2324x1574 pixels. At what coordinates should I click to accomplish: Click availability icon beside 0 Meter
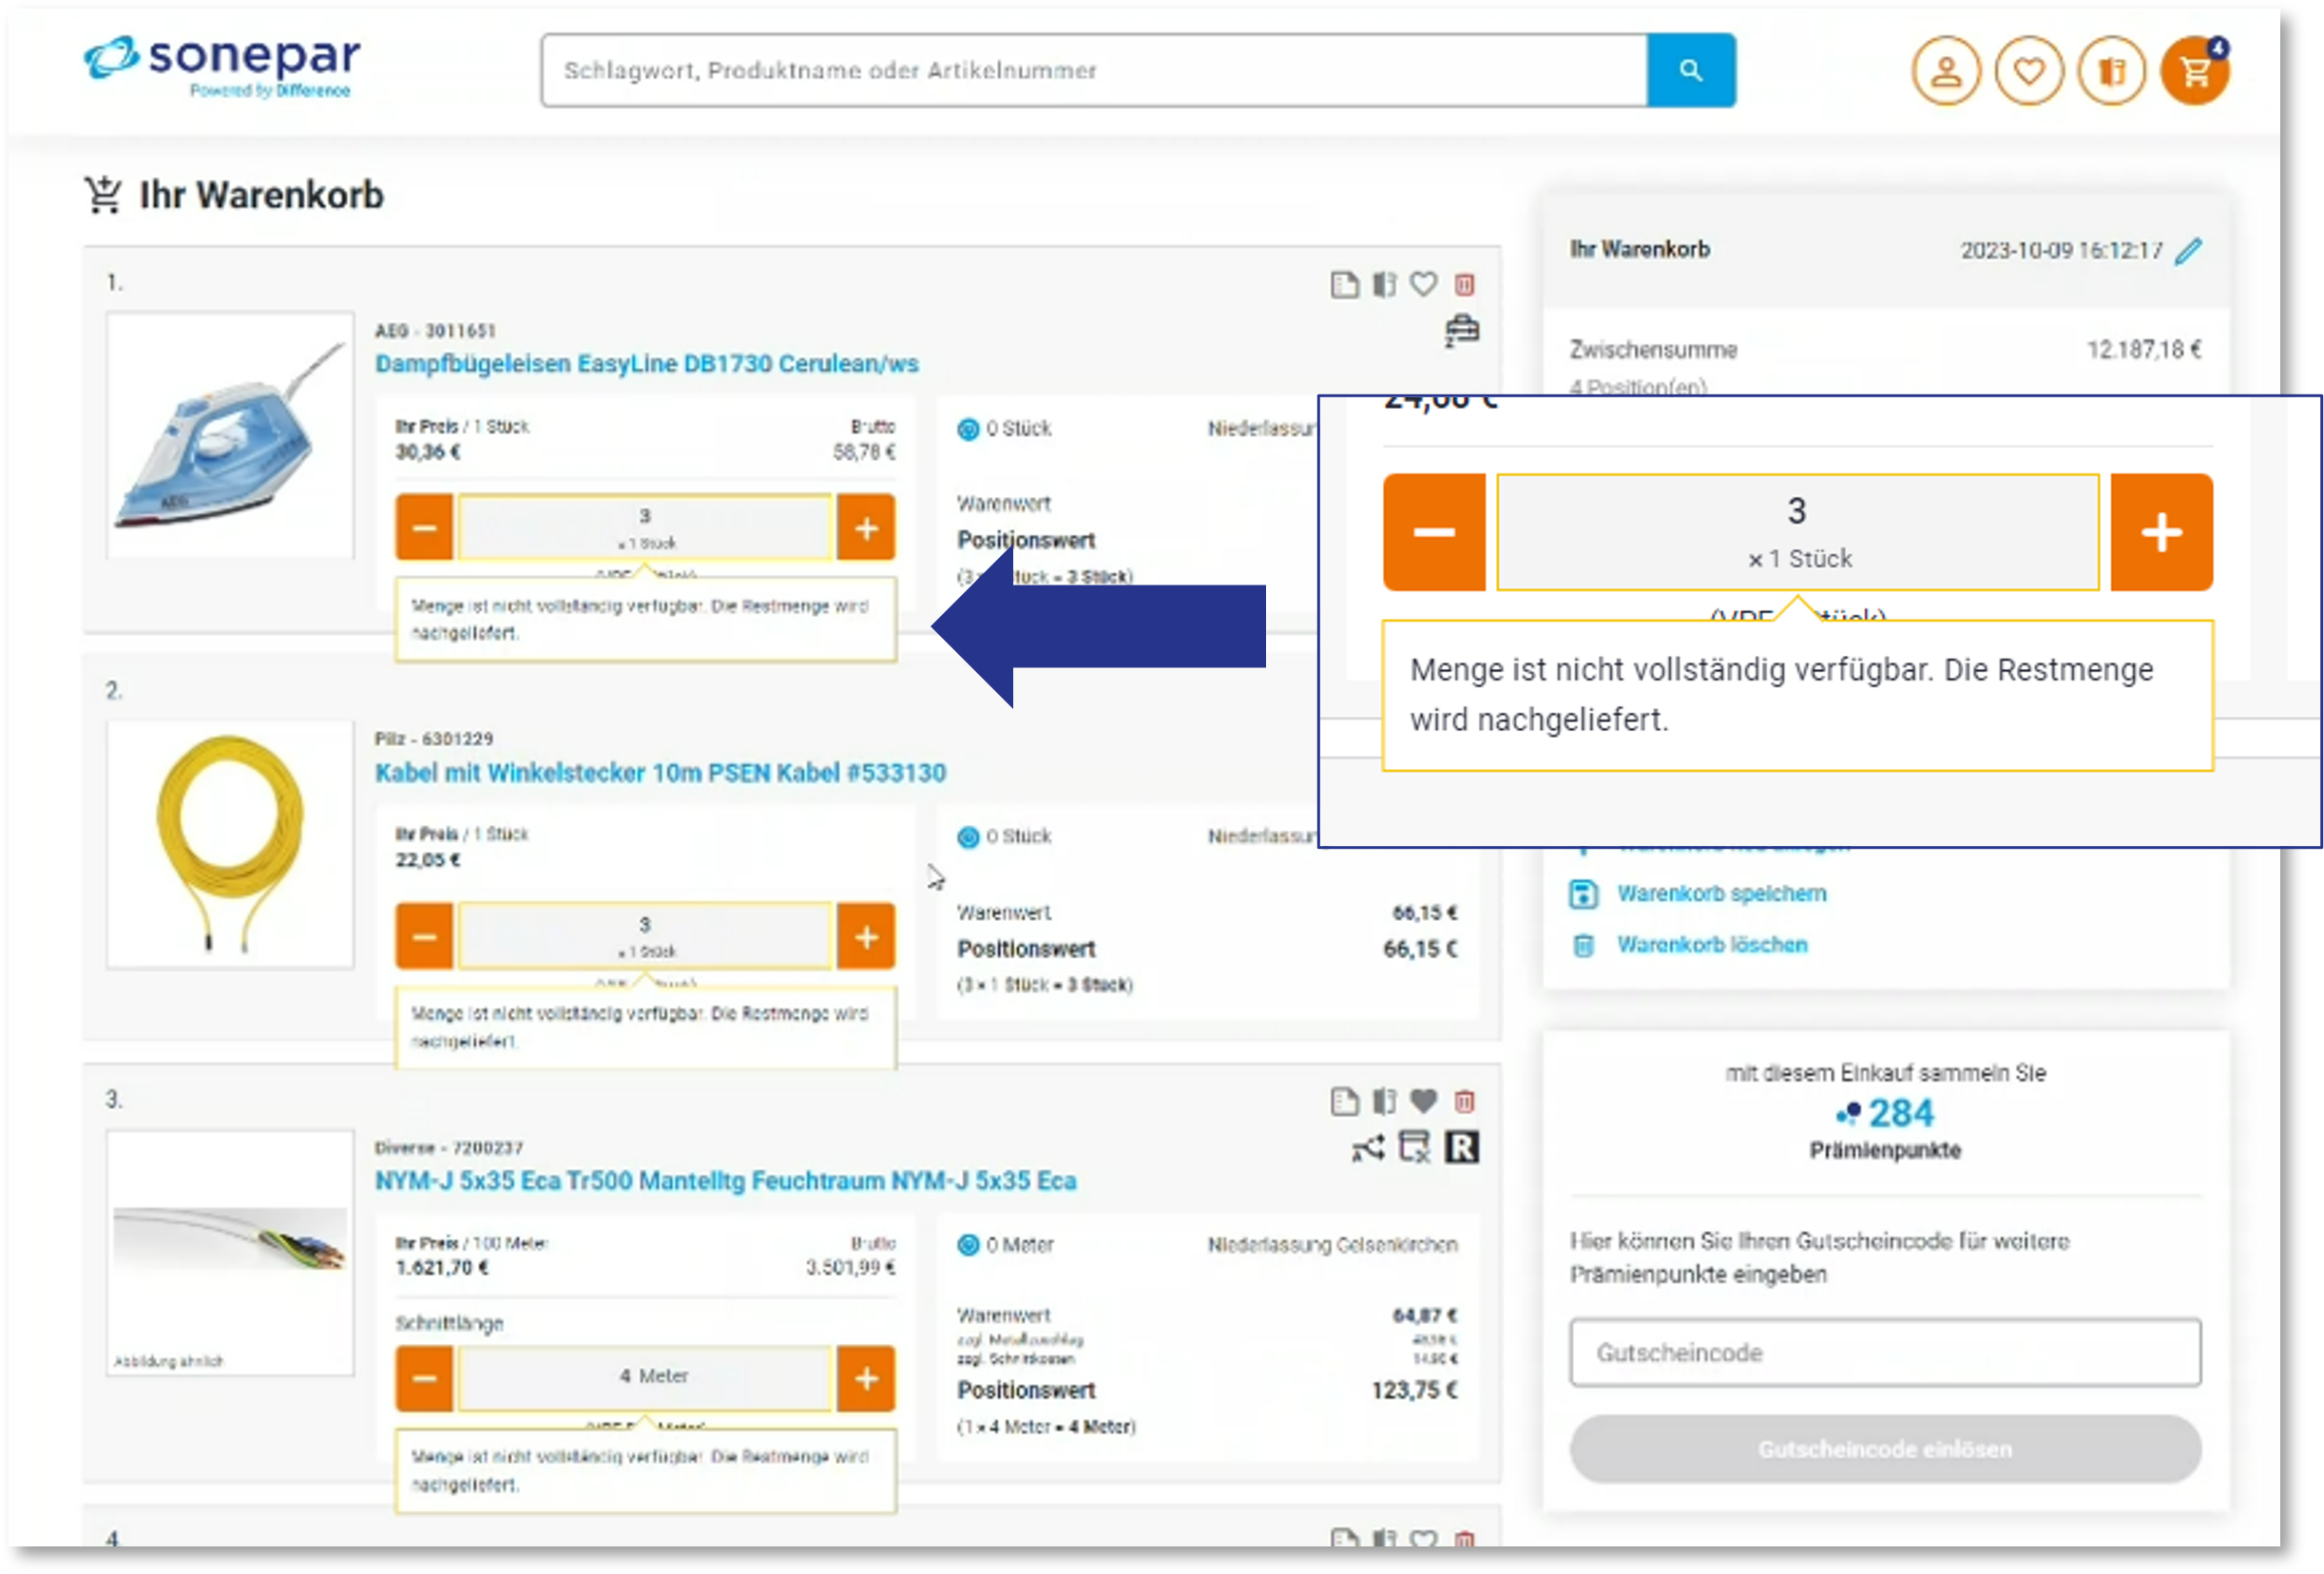(x=968, y=1246)
